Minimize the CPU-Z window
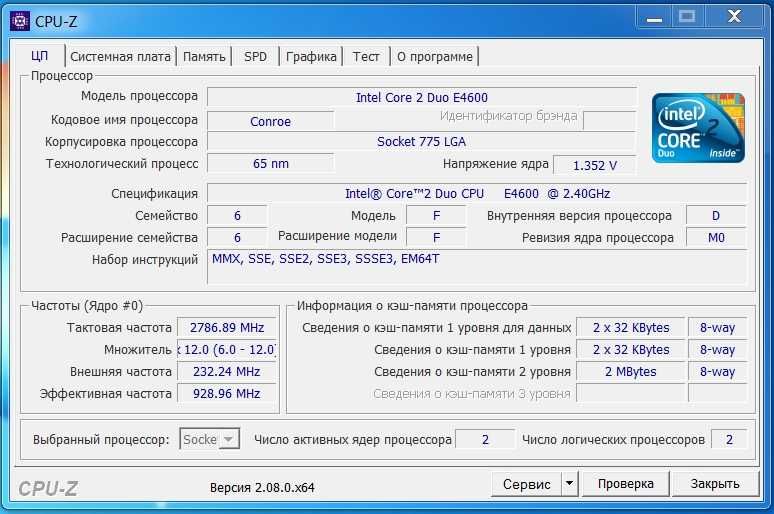The height and width of the screenshot is (514, 774). (655, 18)
